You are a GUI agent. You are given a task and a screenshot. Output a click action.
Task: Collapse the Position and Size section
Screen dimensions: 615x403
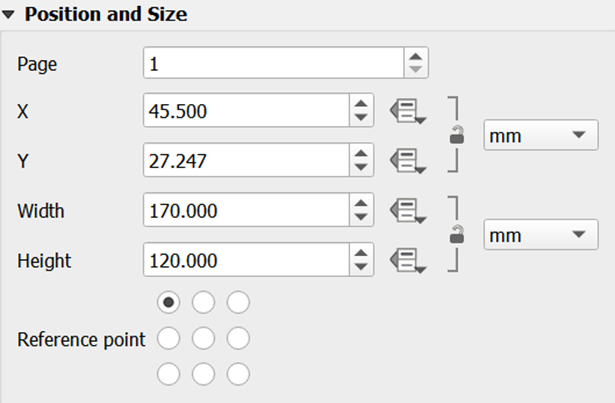click(9, 16)
